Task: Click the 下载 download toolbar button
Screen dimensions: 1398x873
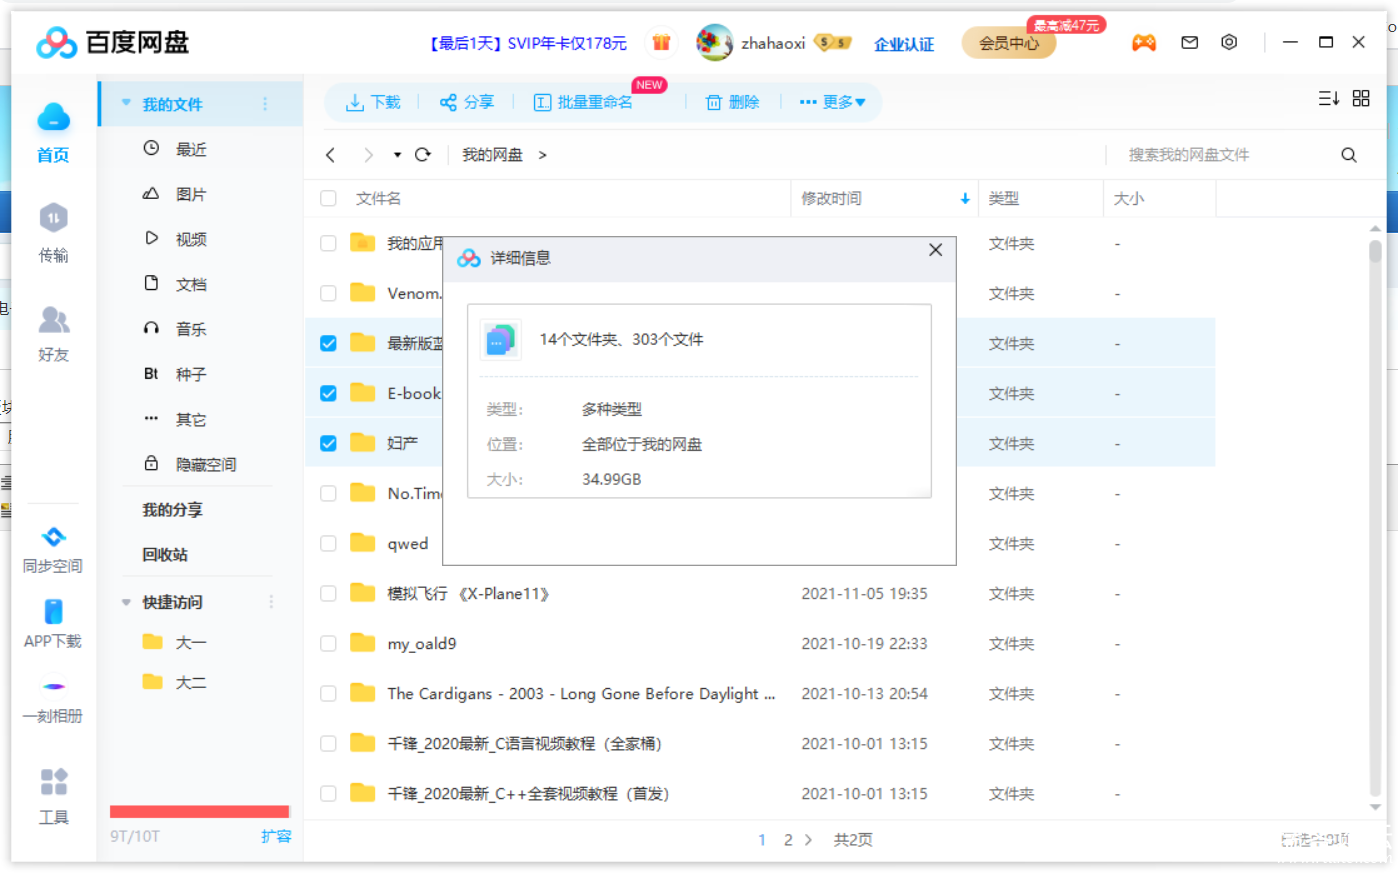Action: click(x=373, y=102)
